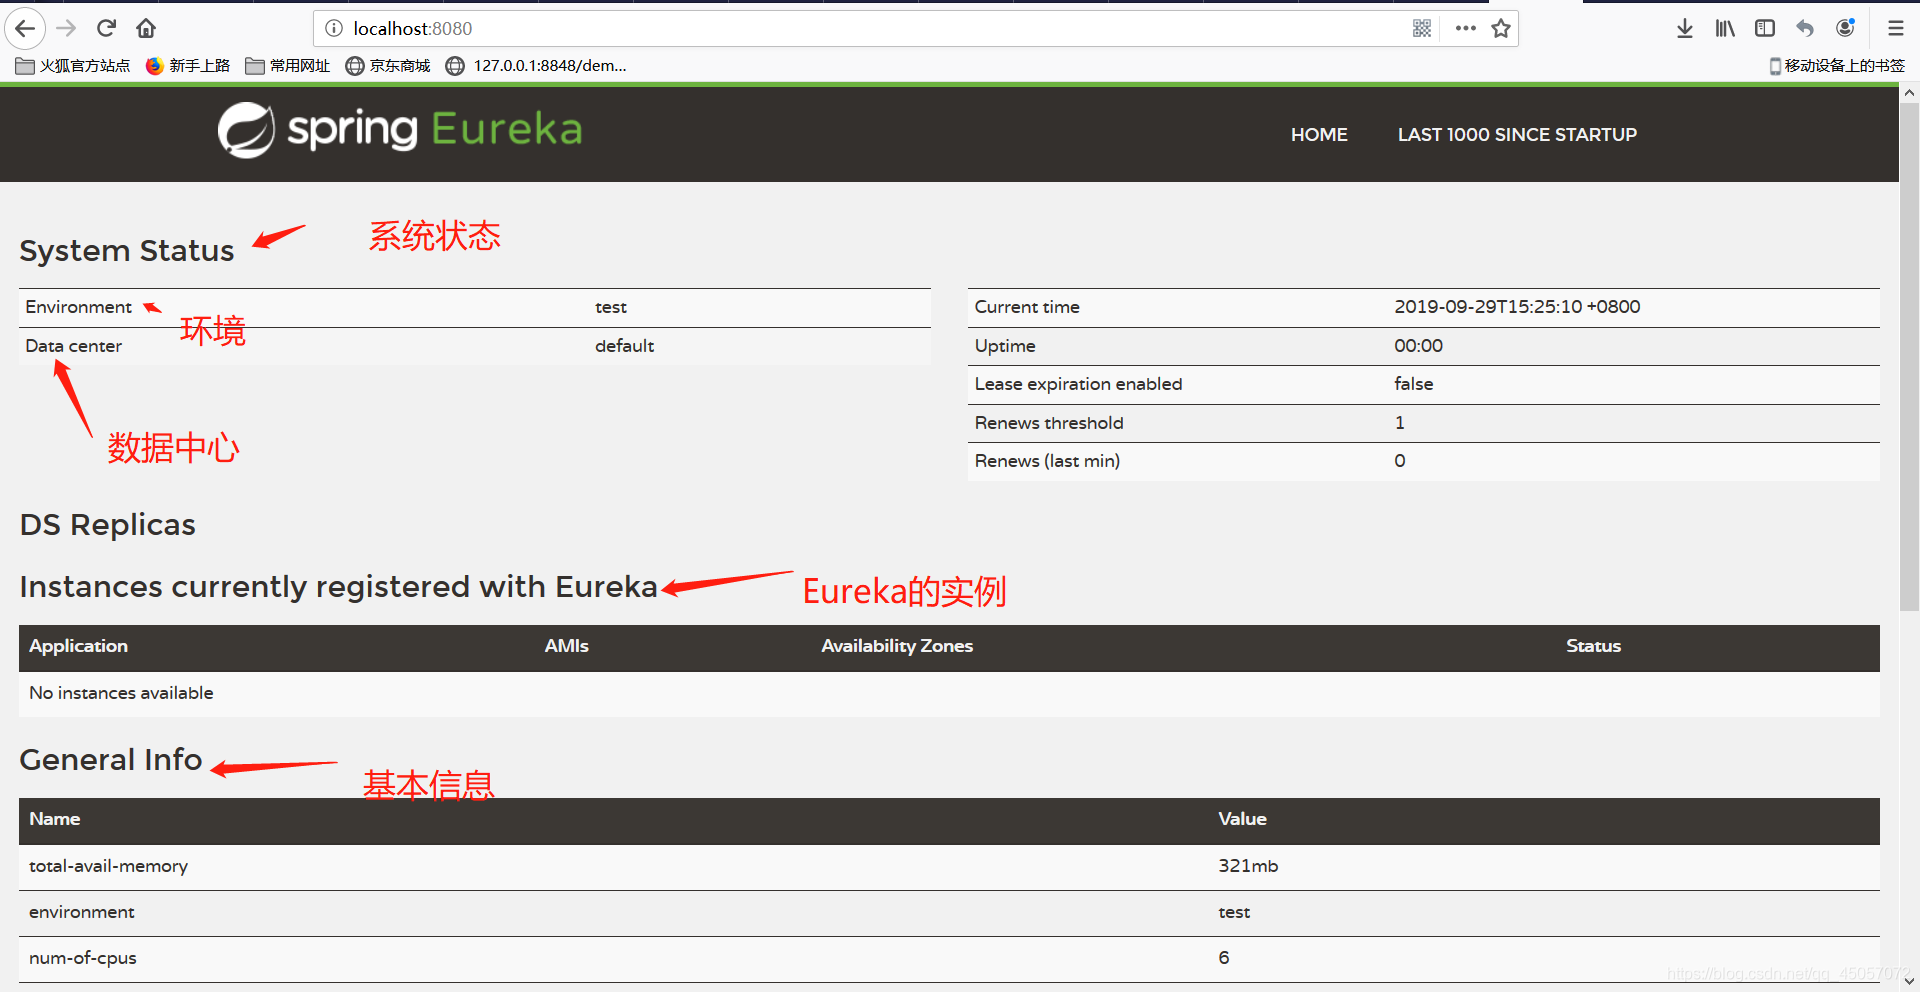Click the Application column header

[78, 646]
